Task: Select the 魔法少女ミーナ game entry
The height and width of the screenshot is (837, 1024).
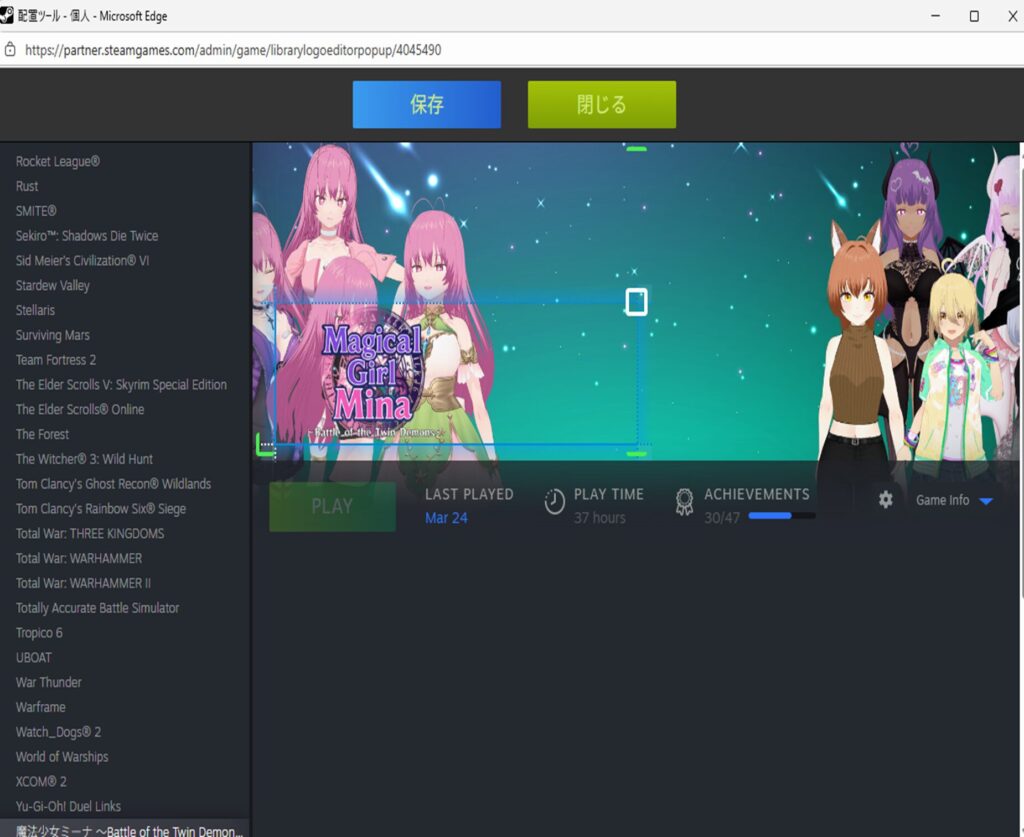Action: tap(128, 830)
